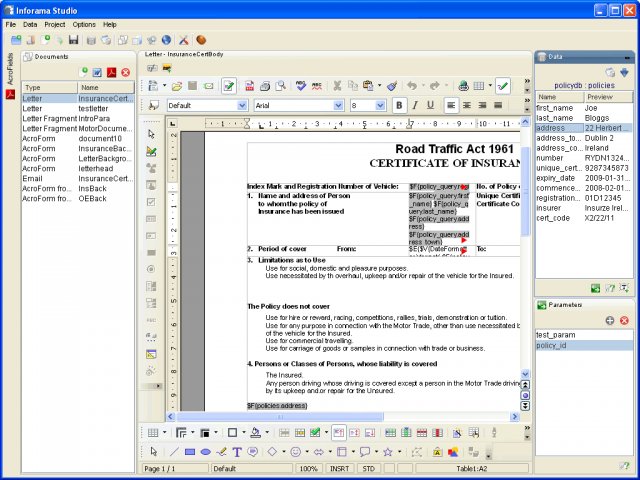640x480 pixels.
Task: Open the Project menu
Action: click(55, 24)
